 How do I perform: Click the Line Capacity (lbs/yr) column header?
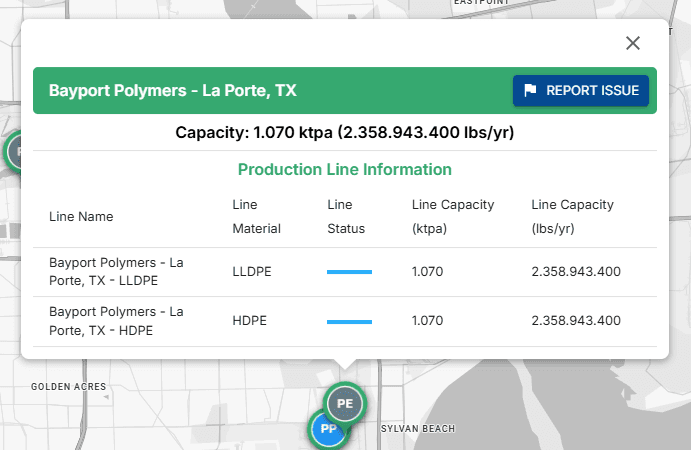tap(572, 216)
